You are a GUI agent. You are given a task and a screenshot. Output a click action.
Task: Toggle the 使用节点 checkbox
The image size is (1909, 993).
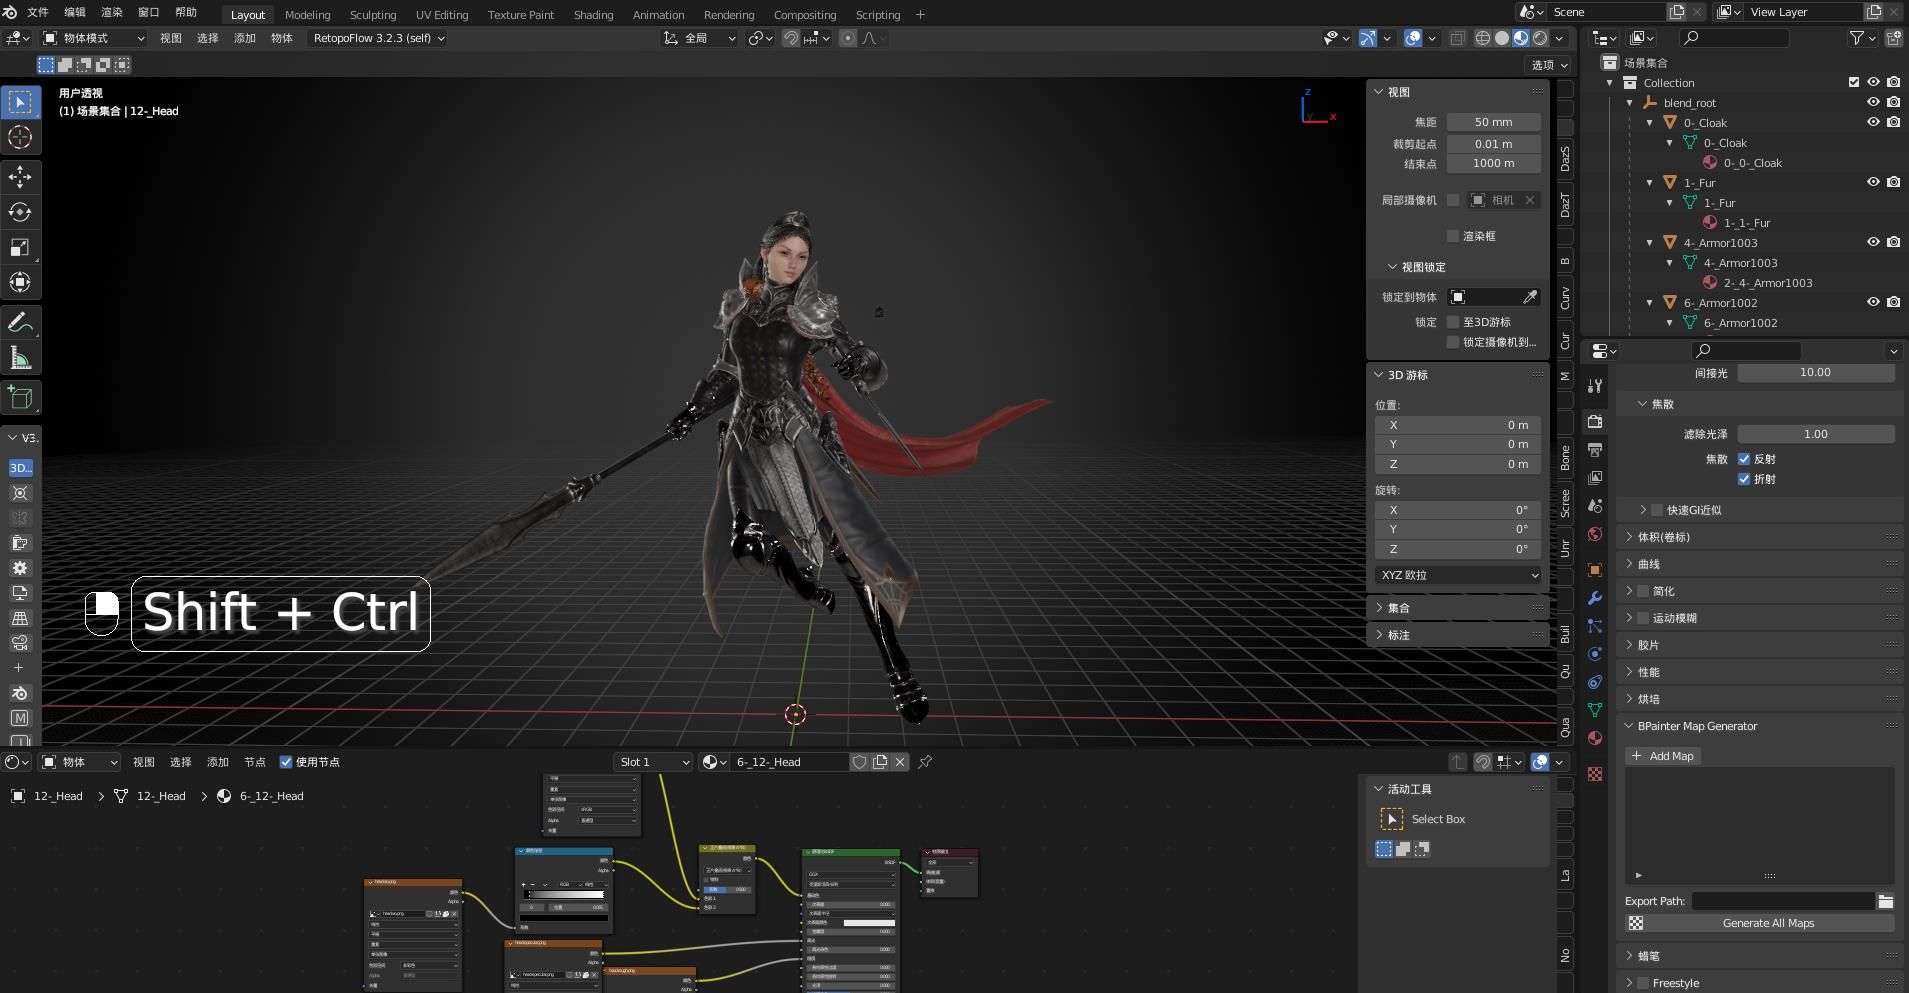[286, 762]
